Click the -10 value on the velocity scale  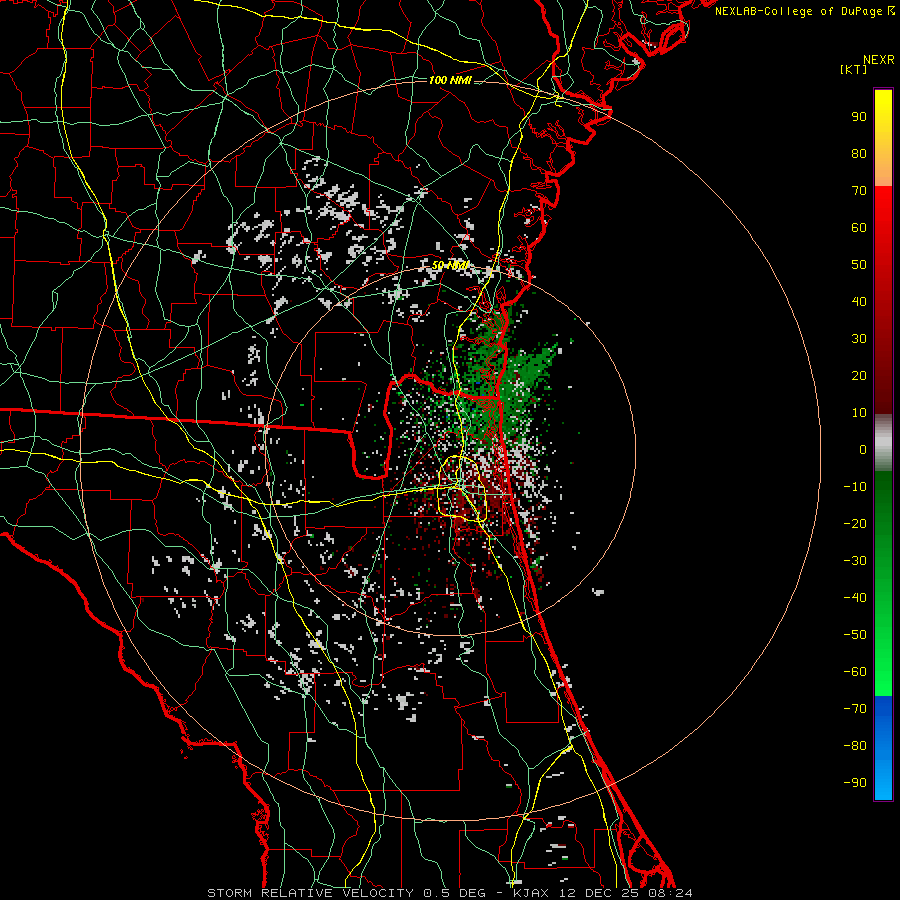pyautogui.click(x=855, y=487)
